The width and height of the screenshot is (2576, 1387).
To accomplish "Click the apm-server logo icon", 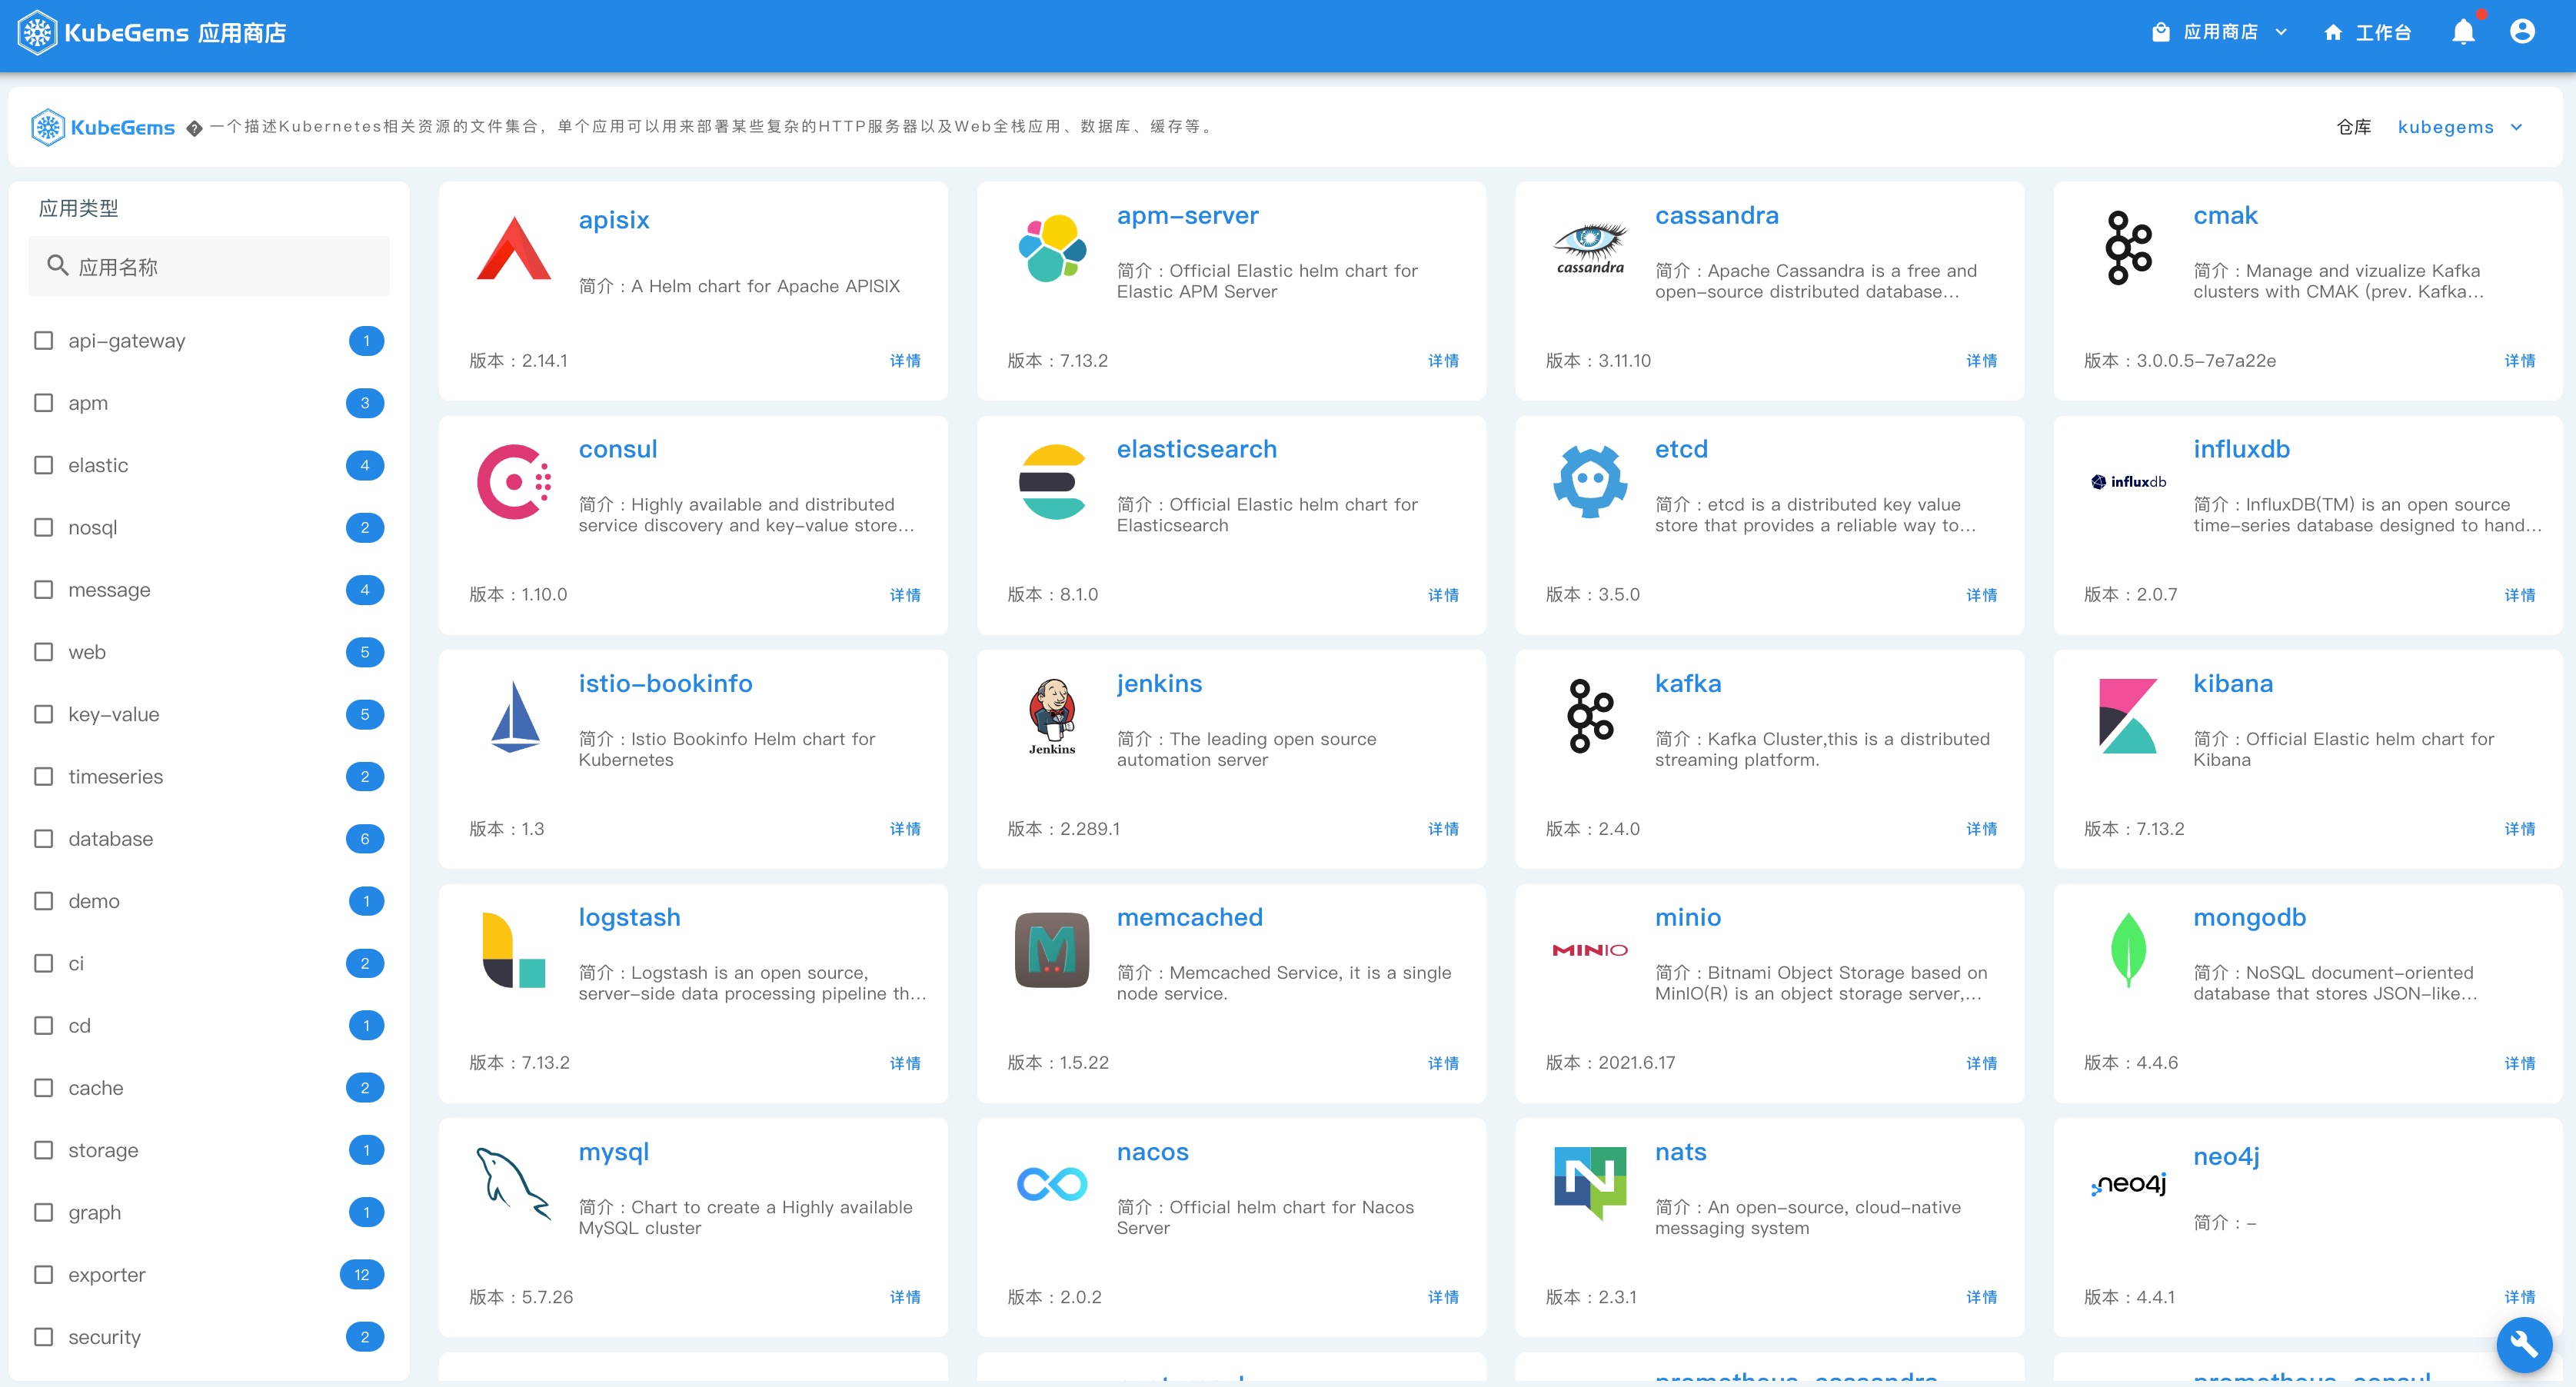I will 1052,248.
